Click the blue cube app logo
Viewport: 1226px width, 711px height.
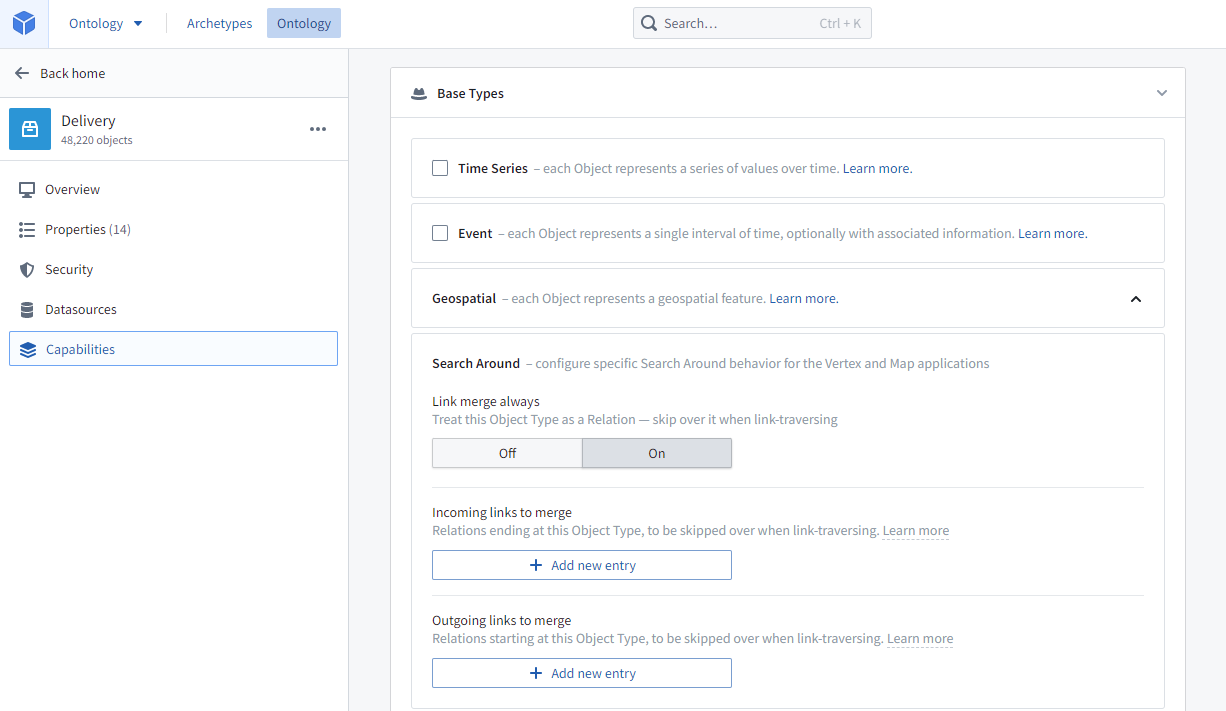pyautogui.click(x=24, y=24)
